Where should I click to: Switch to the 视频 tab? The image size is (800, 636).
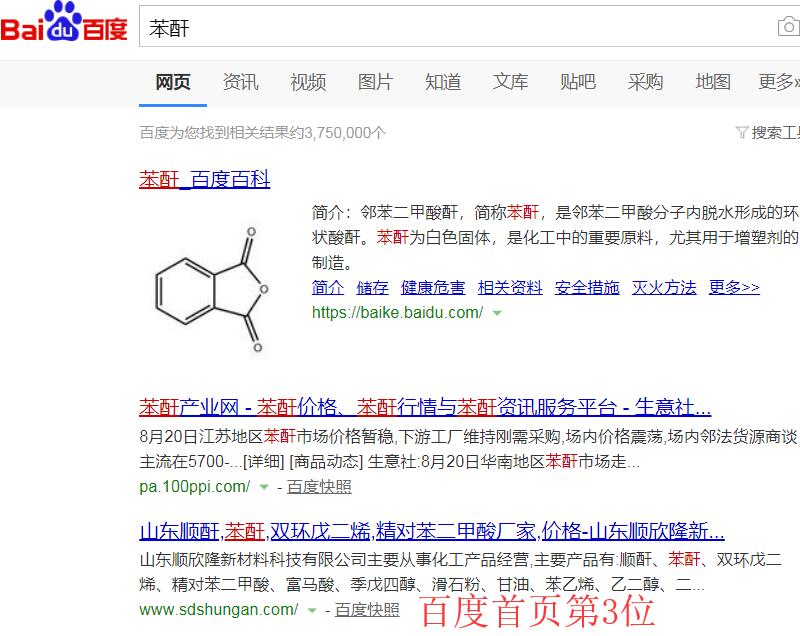point(308,82)
